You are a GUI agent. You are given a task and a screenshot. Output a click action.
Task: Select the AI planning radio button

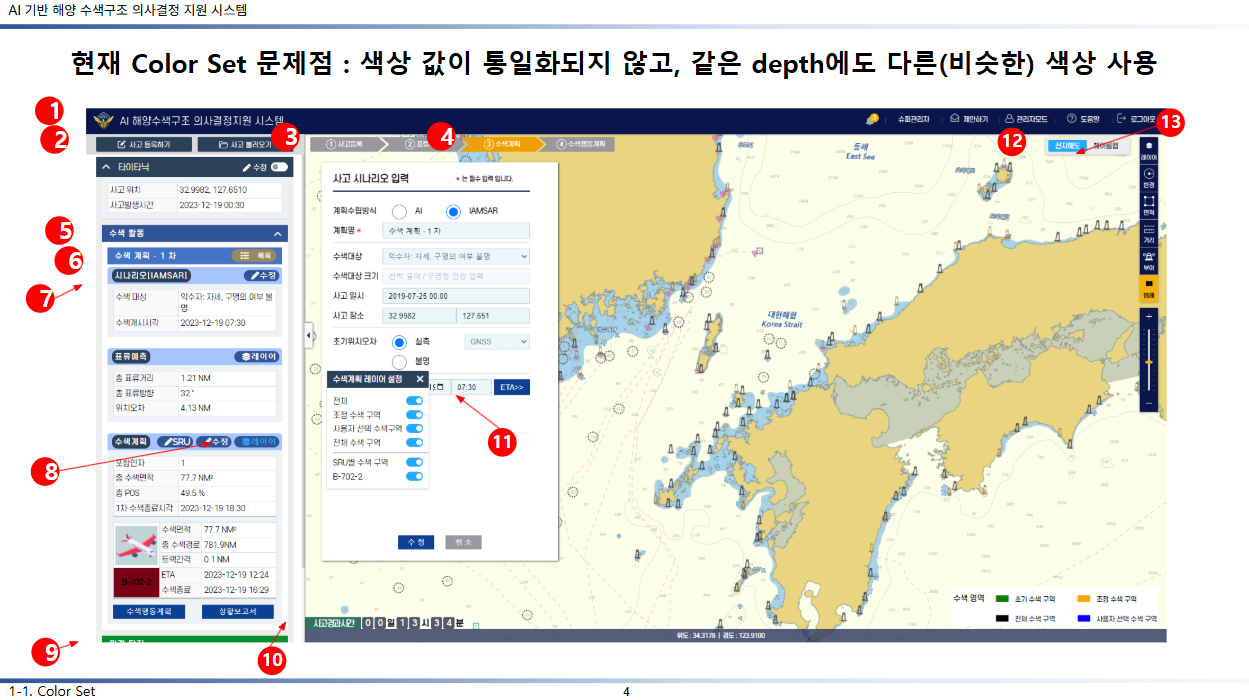(x=399, y=211)
